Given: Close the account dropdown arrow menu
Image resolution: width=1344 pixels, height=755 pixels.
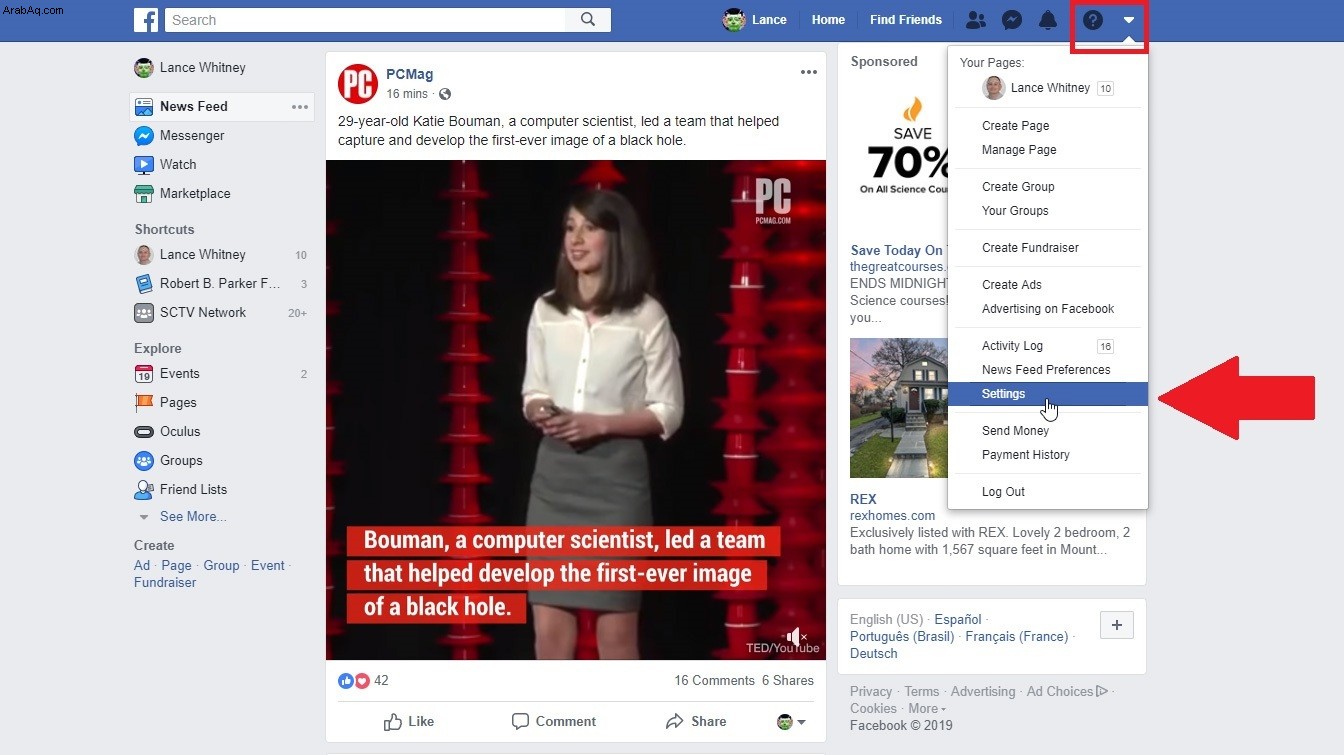Looking at the screenshot, I should click(x=1128, y=20).
